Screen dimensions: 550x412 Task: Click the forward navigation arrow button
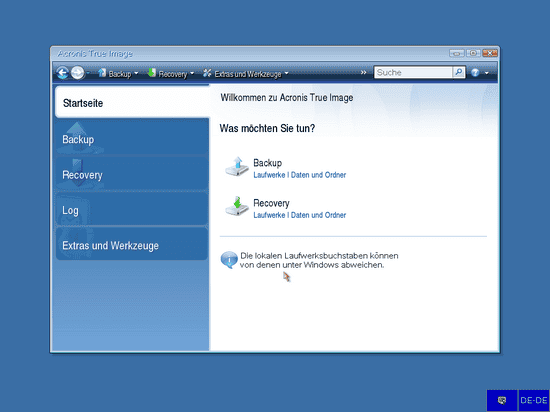point(77,73)
